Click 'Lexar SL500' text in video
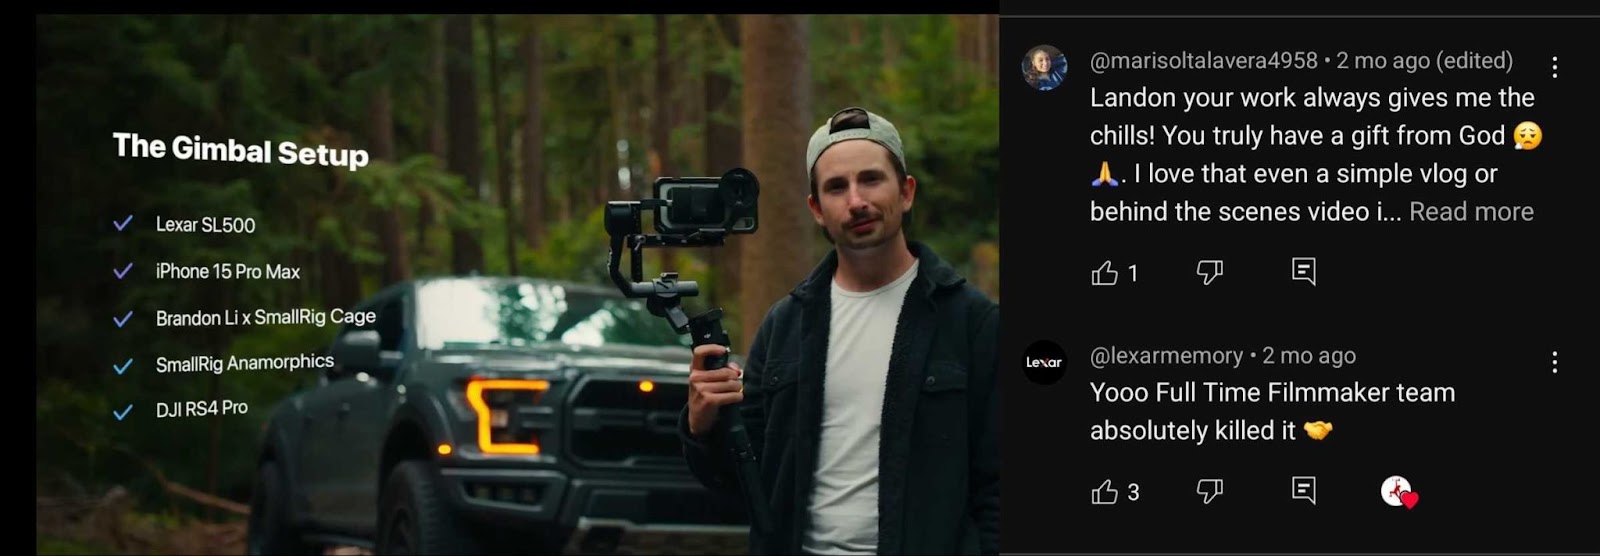This screenshot has height=556, width=1600. pos(205,225)
